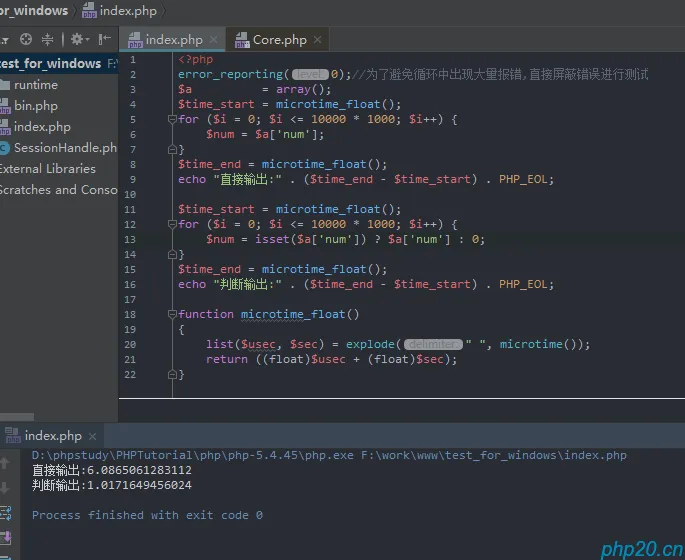Close the index.php run console tab
Viewport: 685px width, 560px height.
pyautogui.click(x=92, y=436)
